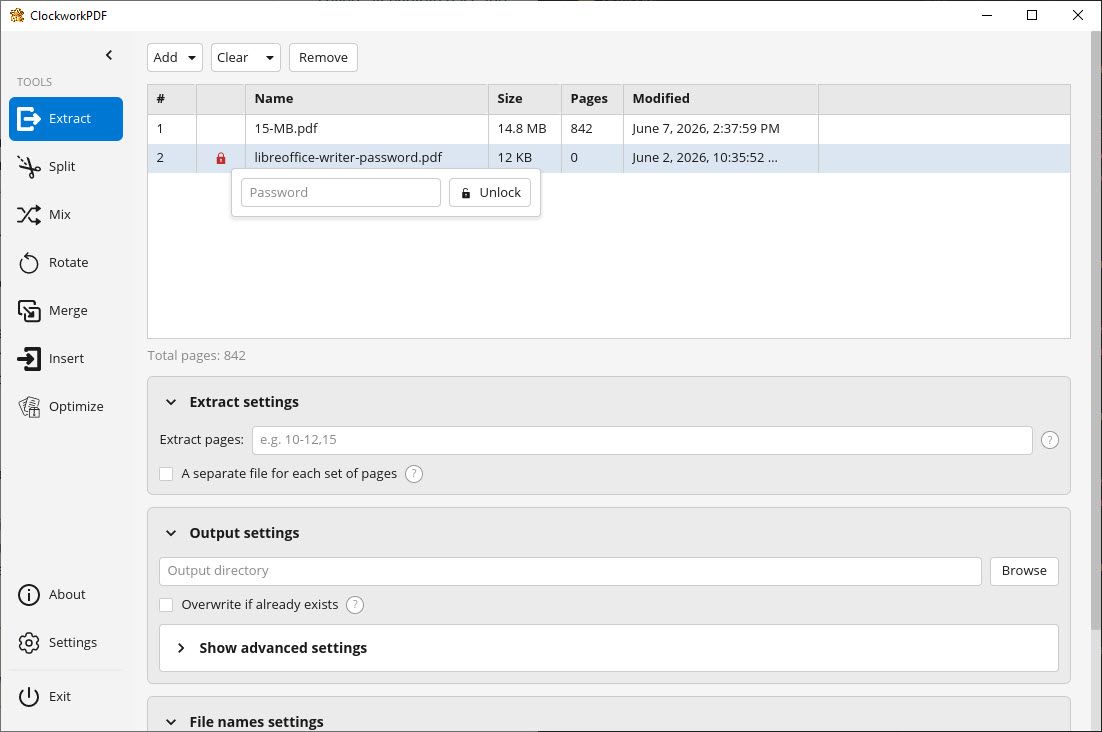The image size is (1102, 732).
Task: Open the Clear dropdown
Action: pyautogui.click(x=245, y=58)
